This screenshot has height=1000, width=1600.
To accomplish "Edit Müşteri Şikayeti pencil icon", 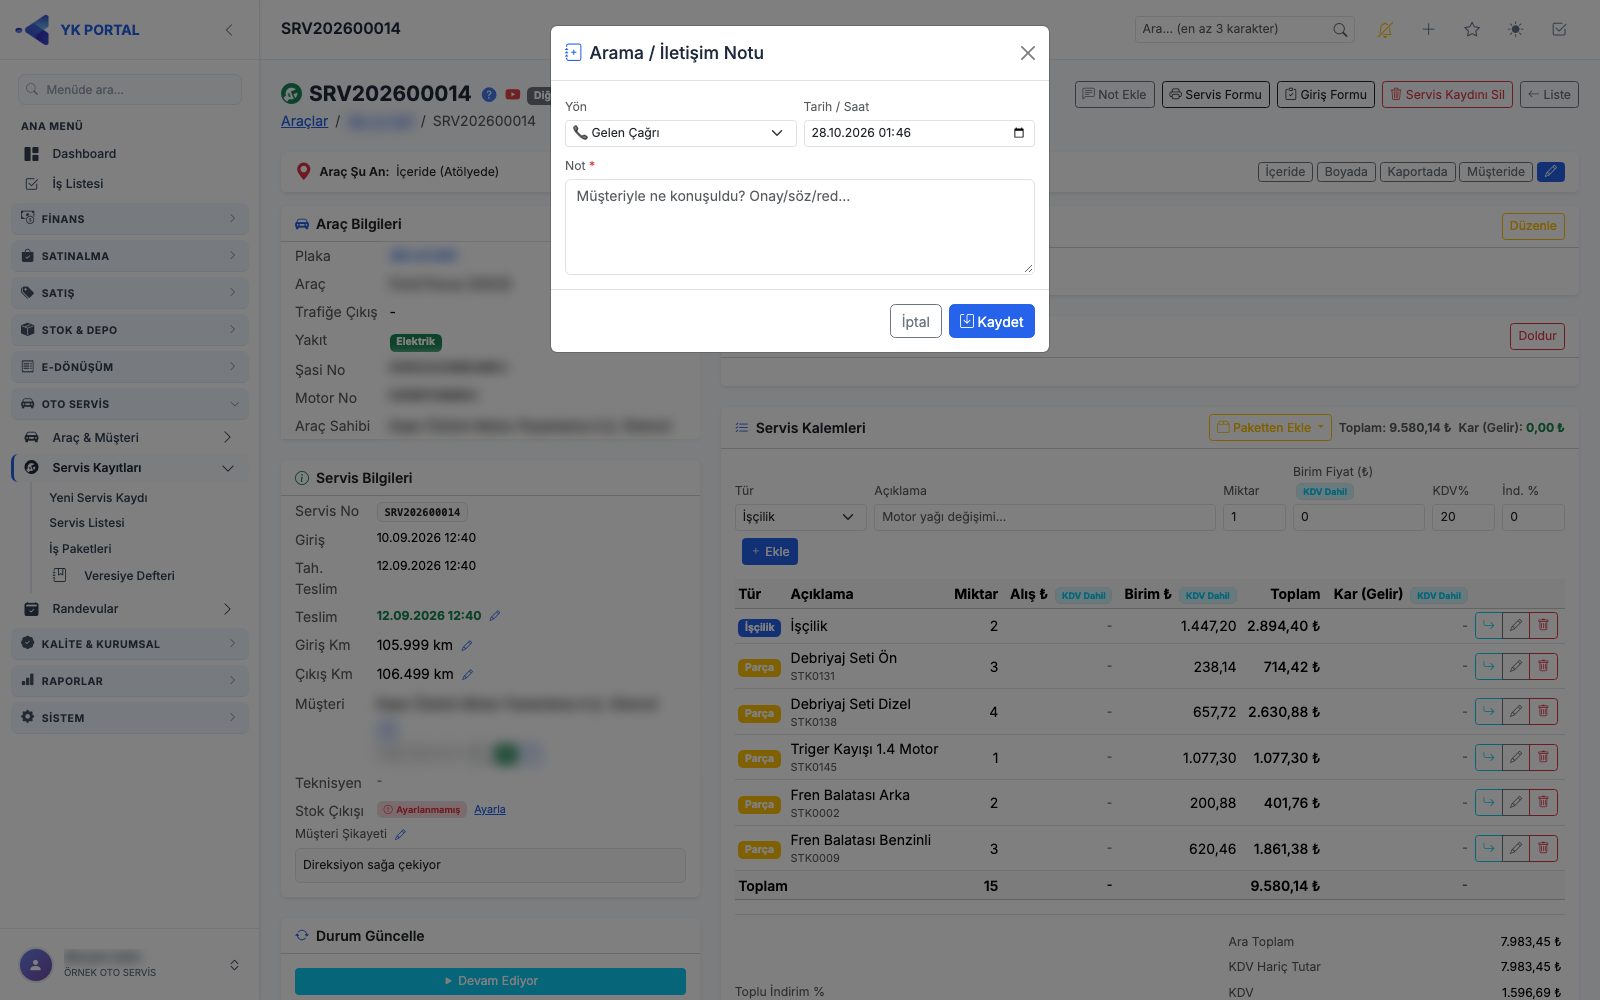I will click(400, 834).
